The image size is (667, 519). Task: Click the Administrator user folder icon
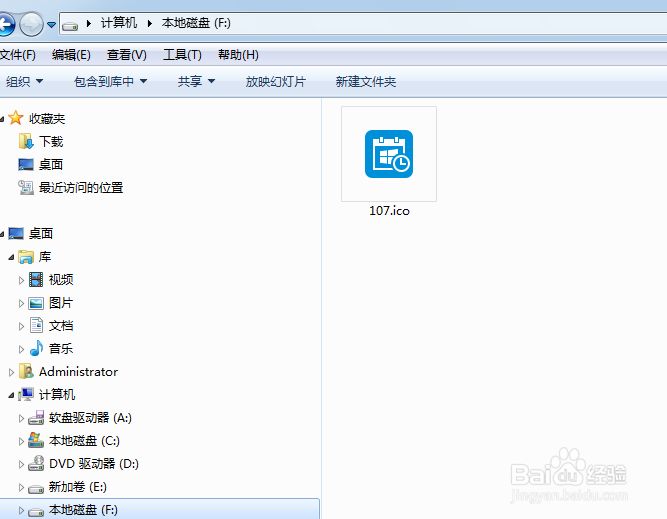pyautogui.click(x=26, y=371)
